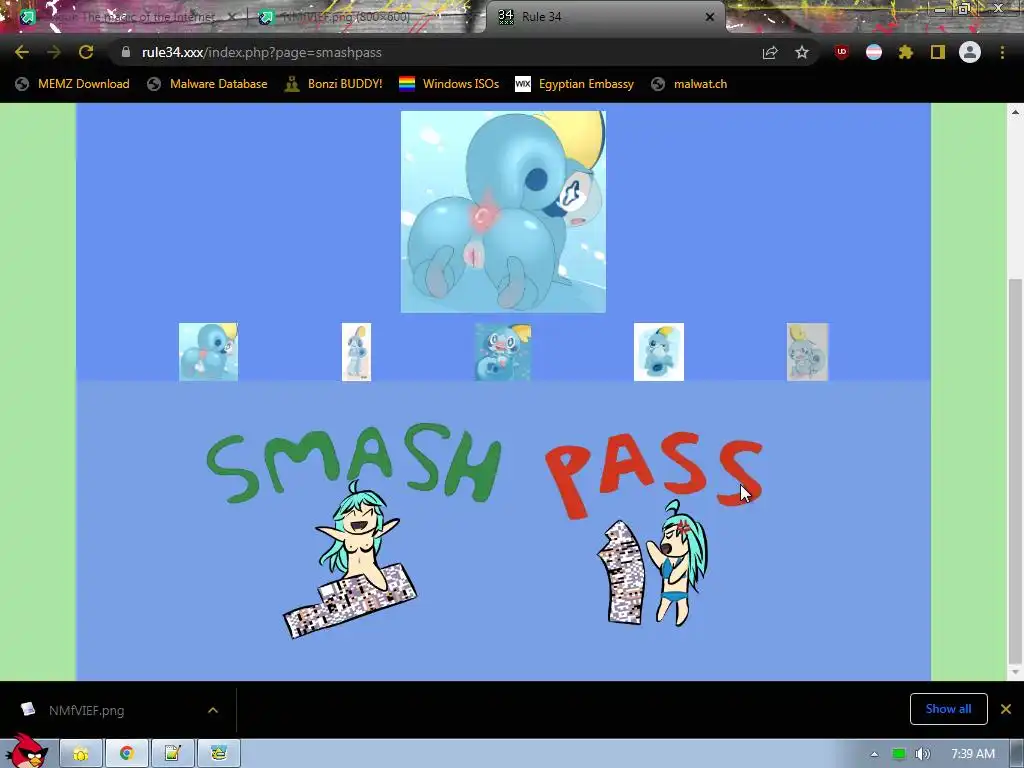Close the Rule 34 tab
The image size is (1024, 768).
(x=710, y=17)
